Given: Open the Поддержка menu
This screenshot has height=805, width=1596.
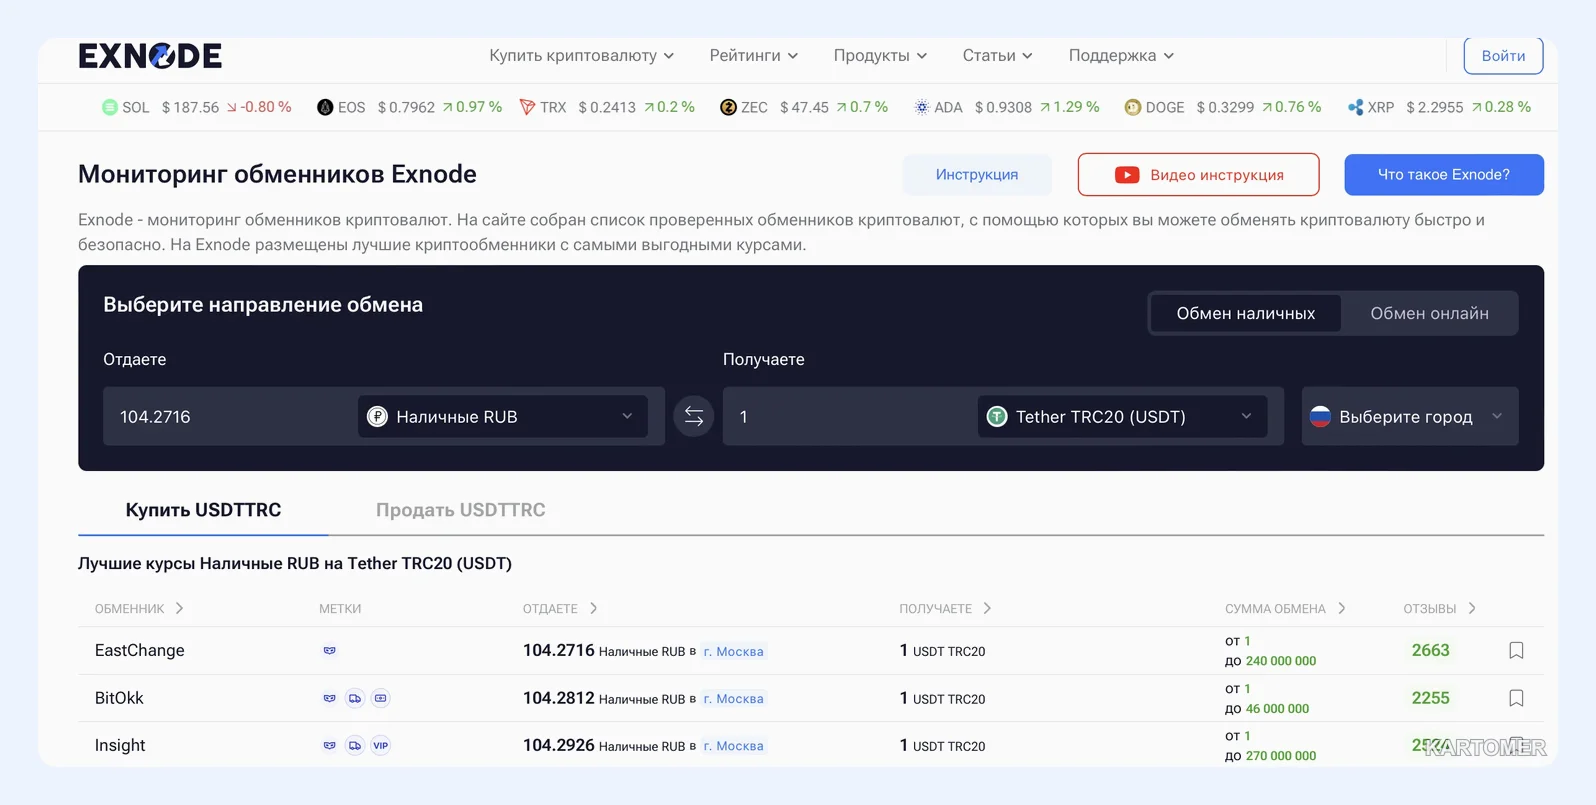Looking at the screenshot, I should (x=1121, y=56).
